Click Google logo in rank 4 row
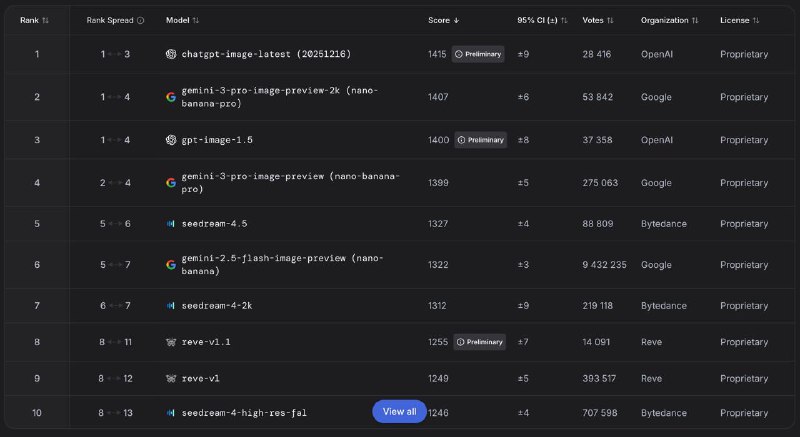Viewport: 800px width, 437px height. pyautogui.click(x=171, y=183)
